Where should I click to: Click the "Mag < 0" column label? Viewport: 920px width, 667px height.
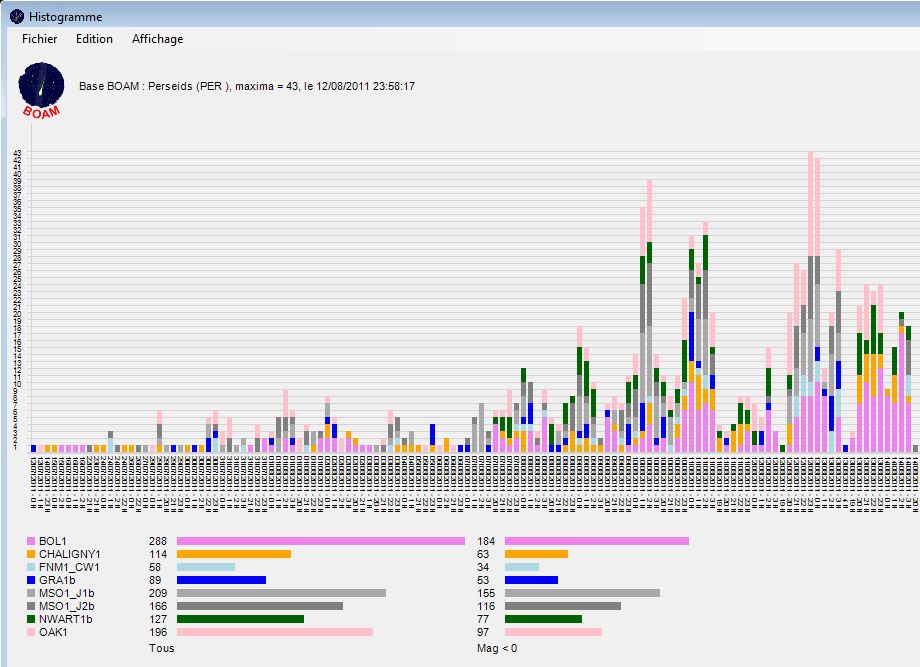(x=499, y=649)
